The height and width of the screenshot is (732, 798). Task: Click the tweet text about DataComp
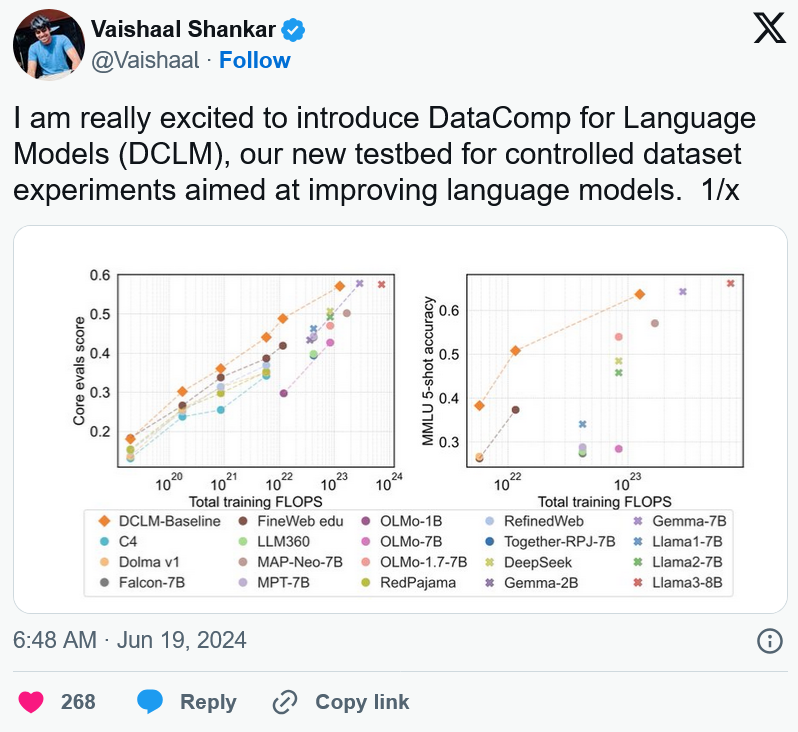point(384,154)
